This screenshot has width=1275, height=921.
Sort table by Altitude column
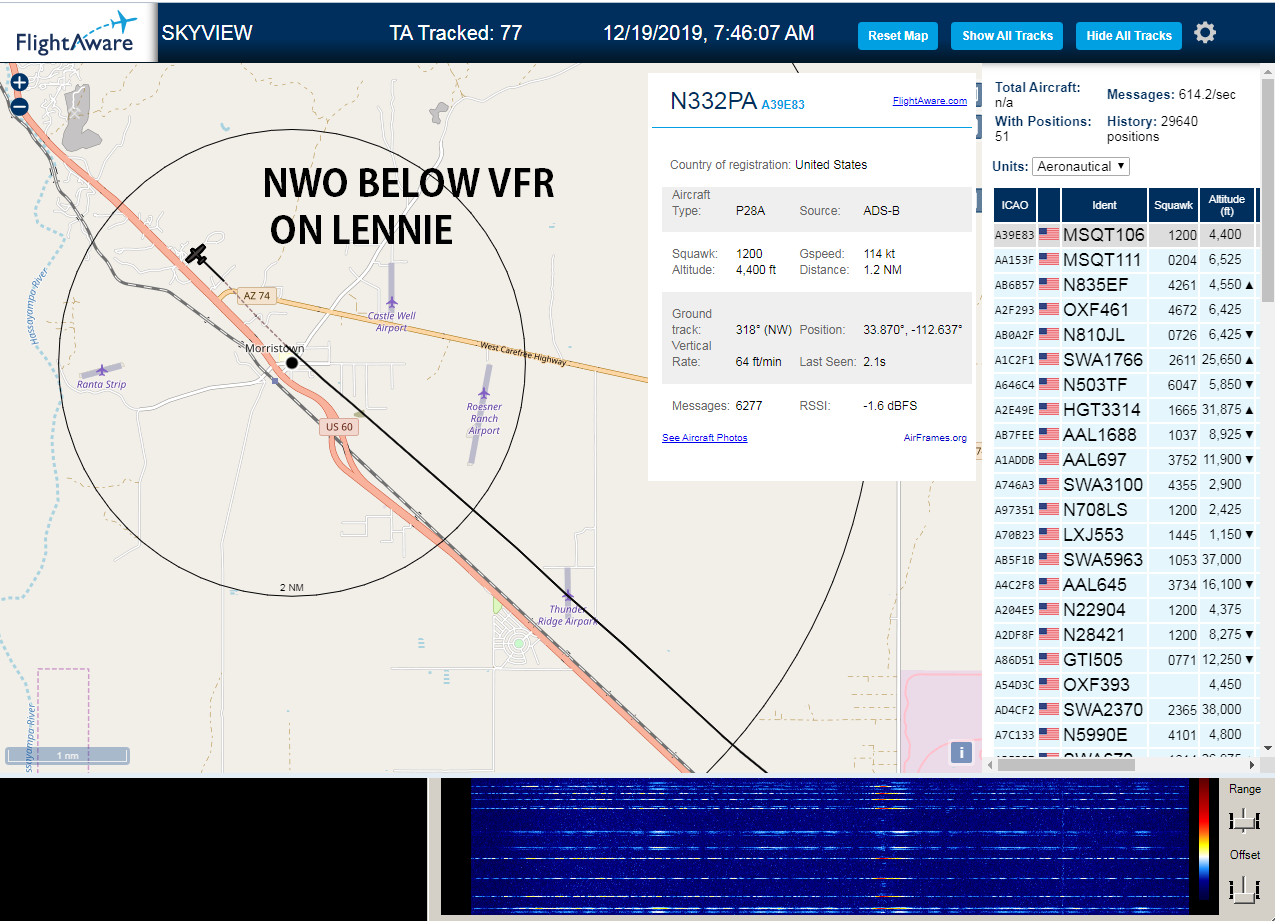pyautogui.click(x=1227, y=205)
